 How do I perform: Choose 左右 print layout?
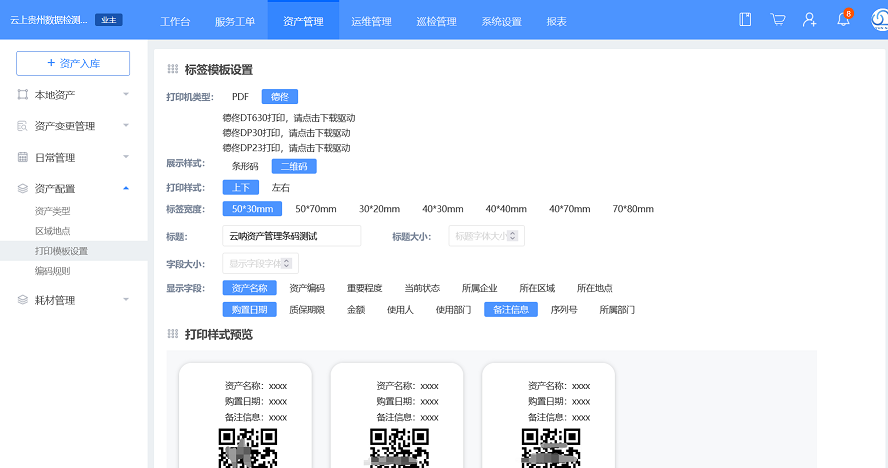281,187
